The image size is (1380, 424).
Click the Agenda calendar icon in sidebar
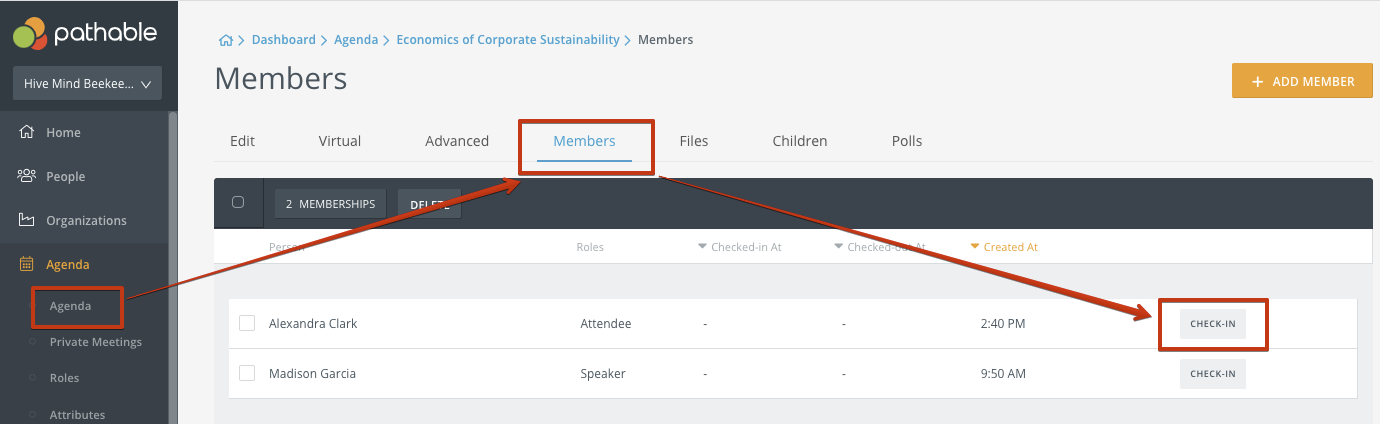tap(27, 264)
